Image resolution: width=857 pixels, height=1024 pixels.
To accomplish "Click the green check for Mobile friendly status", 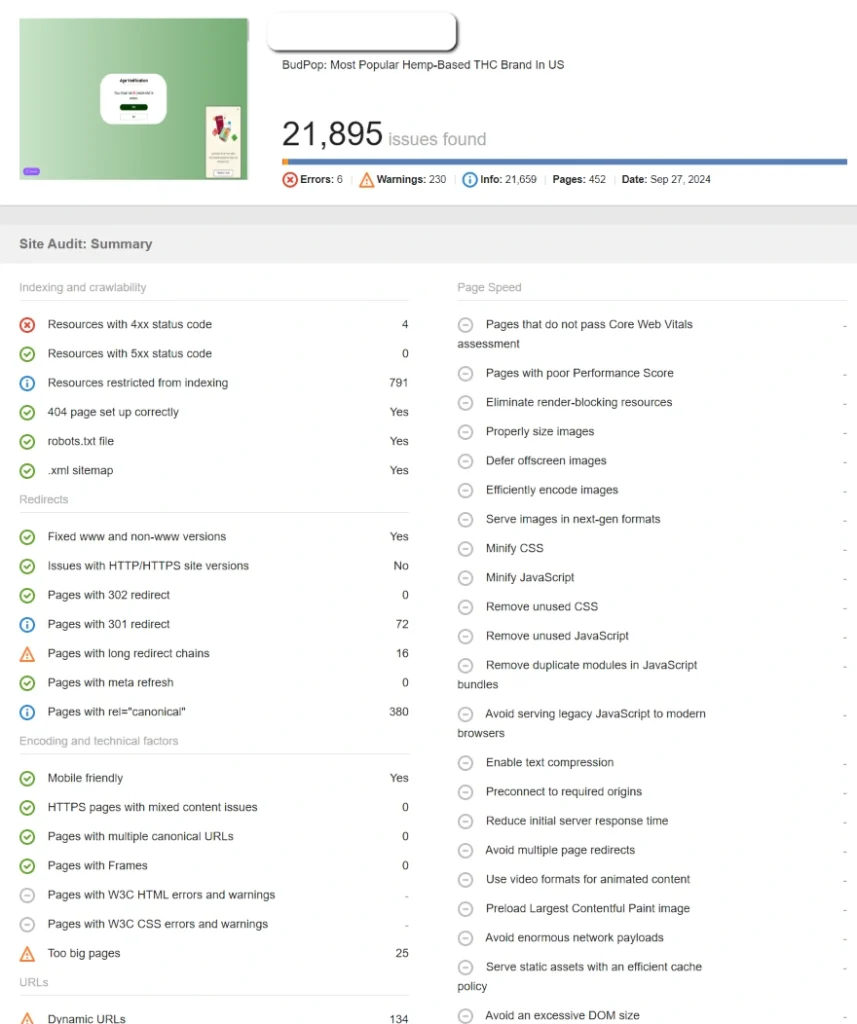I will (x=27, y=777).
